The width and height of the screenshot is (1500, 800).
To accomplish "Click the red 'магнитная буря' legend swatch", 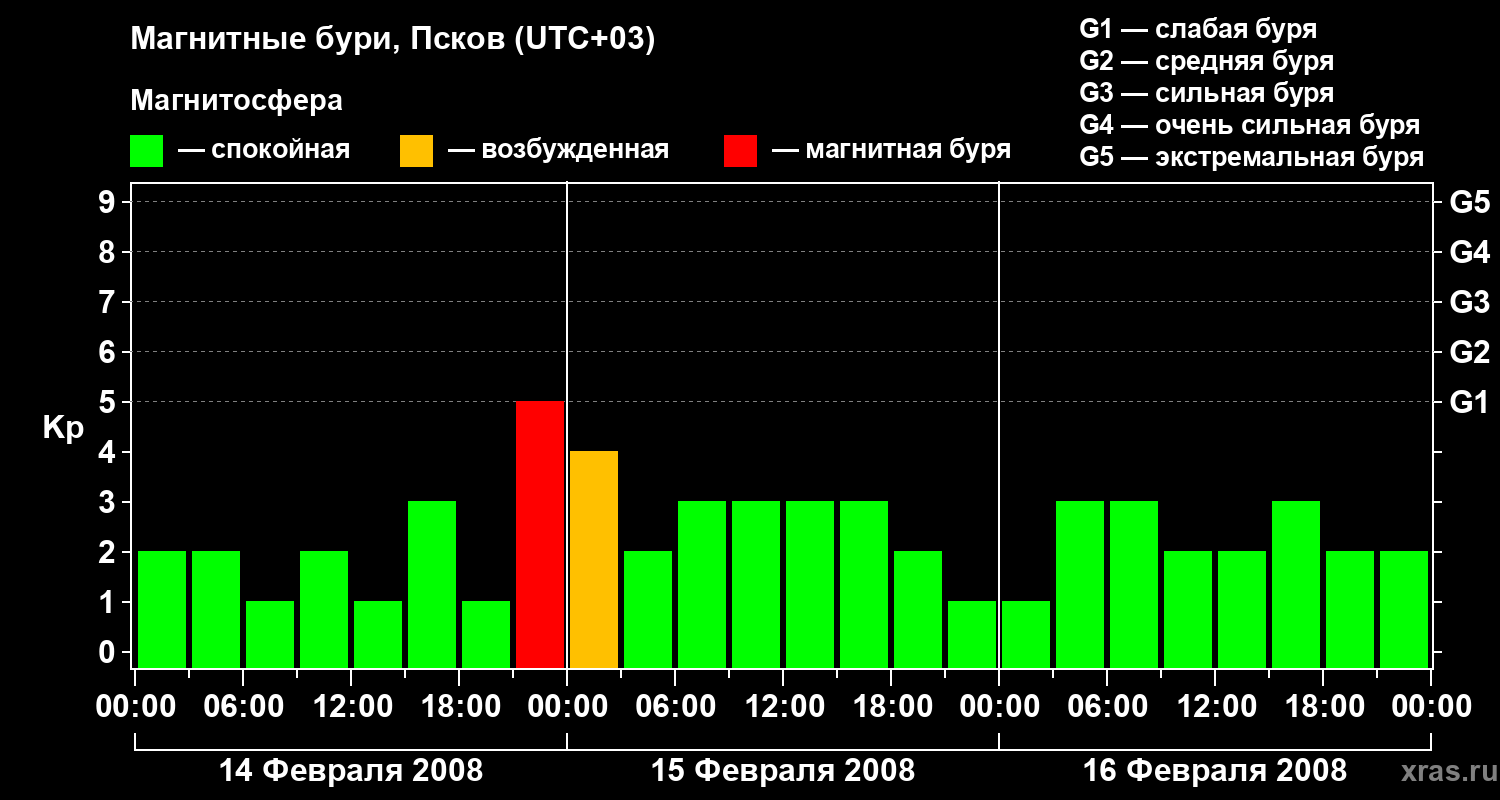I will point(740,150).
